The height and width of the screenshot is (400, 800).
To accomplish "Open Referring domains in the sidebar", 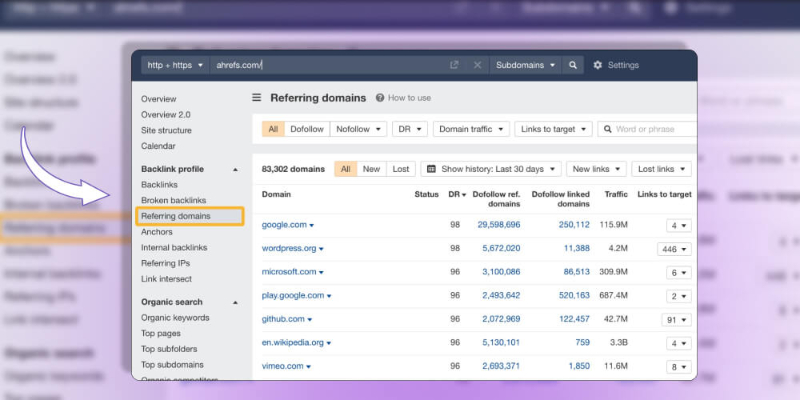I will (x=190, y=216).
